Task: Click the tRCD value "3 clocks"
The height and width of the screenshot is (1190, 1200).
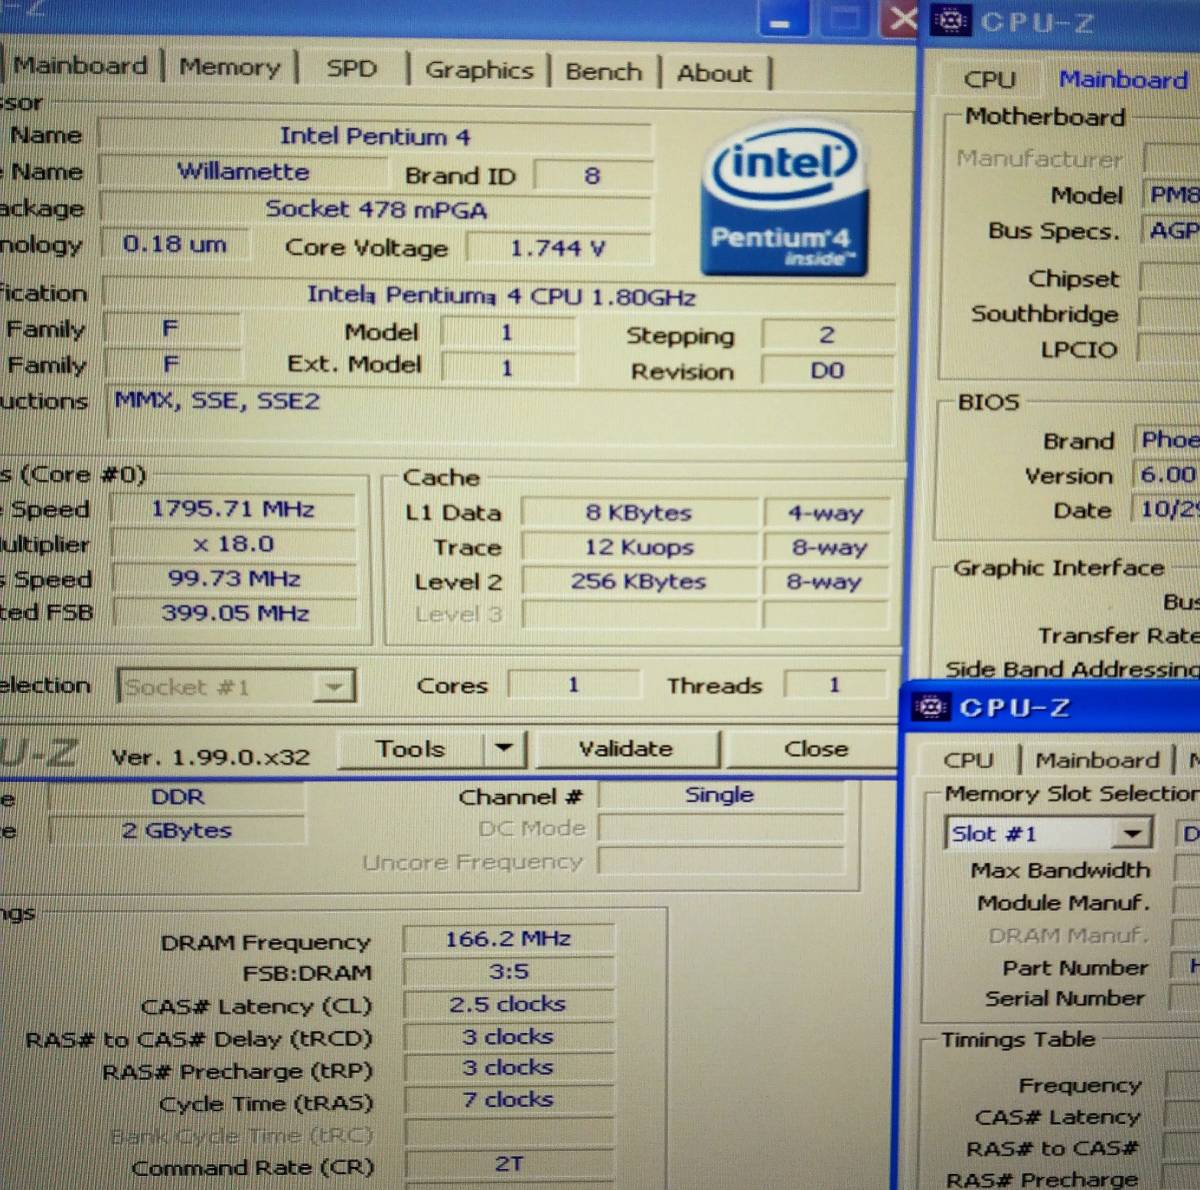Action: click(508, 1037)
